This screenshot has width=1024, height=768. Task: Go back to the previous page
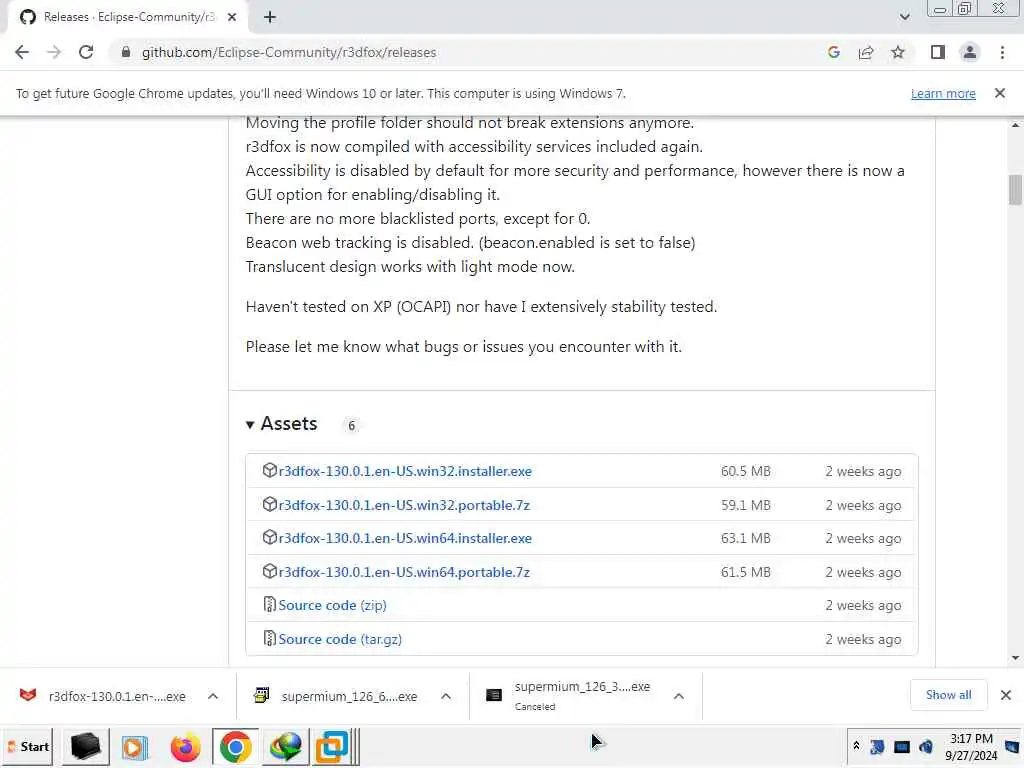(22, 52)
